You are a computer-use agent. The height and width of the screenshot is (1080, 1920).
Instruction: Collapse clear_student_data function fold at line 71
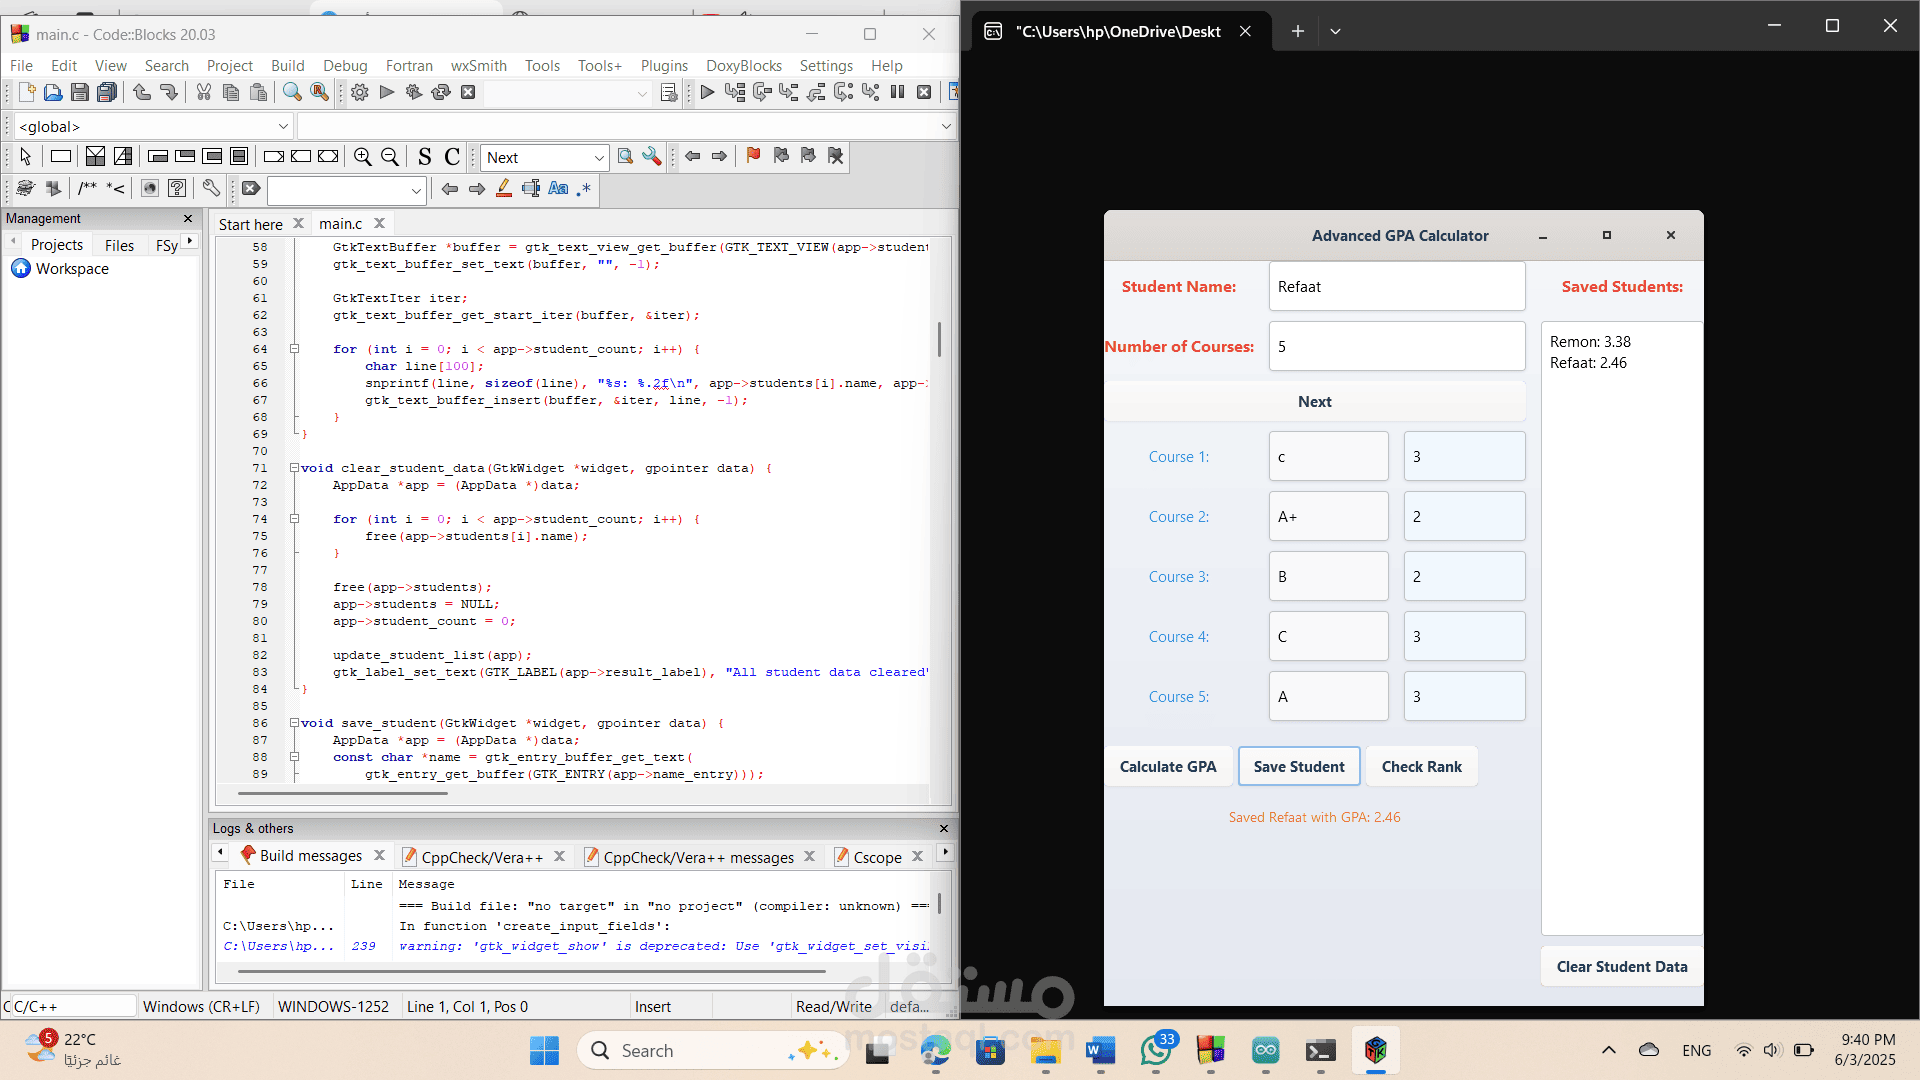(x=295, y=468)
